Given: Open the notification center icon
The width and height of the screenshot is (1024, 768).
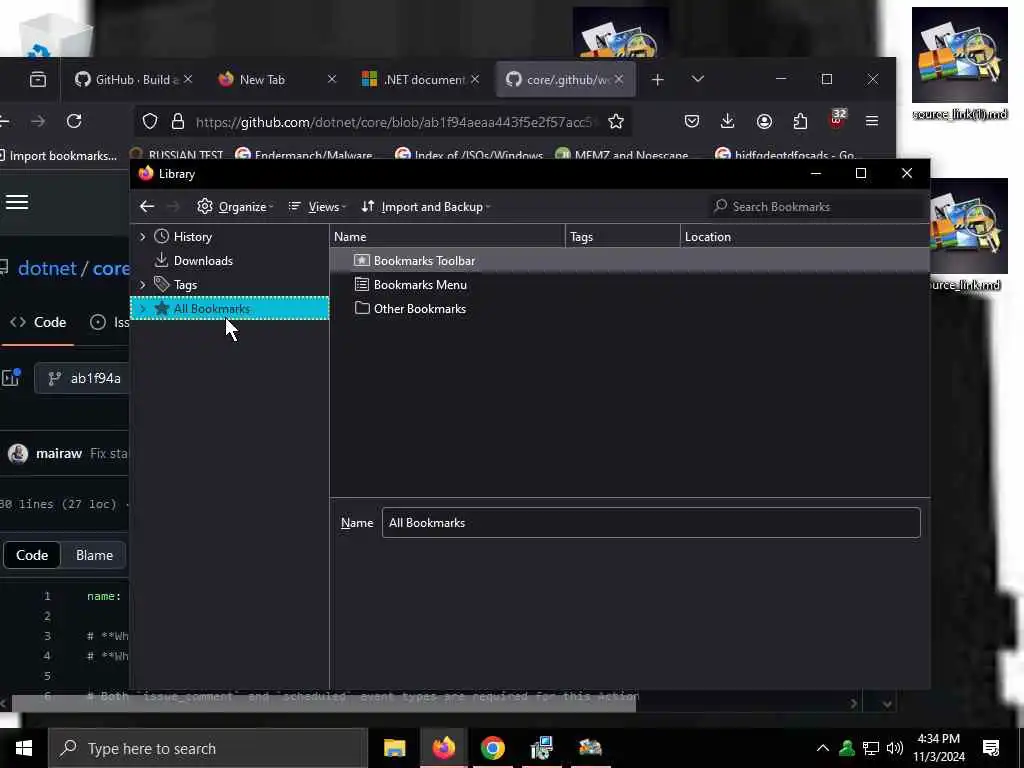Looking at the screenshot, I should (991, 748).
